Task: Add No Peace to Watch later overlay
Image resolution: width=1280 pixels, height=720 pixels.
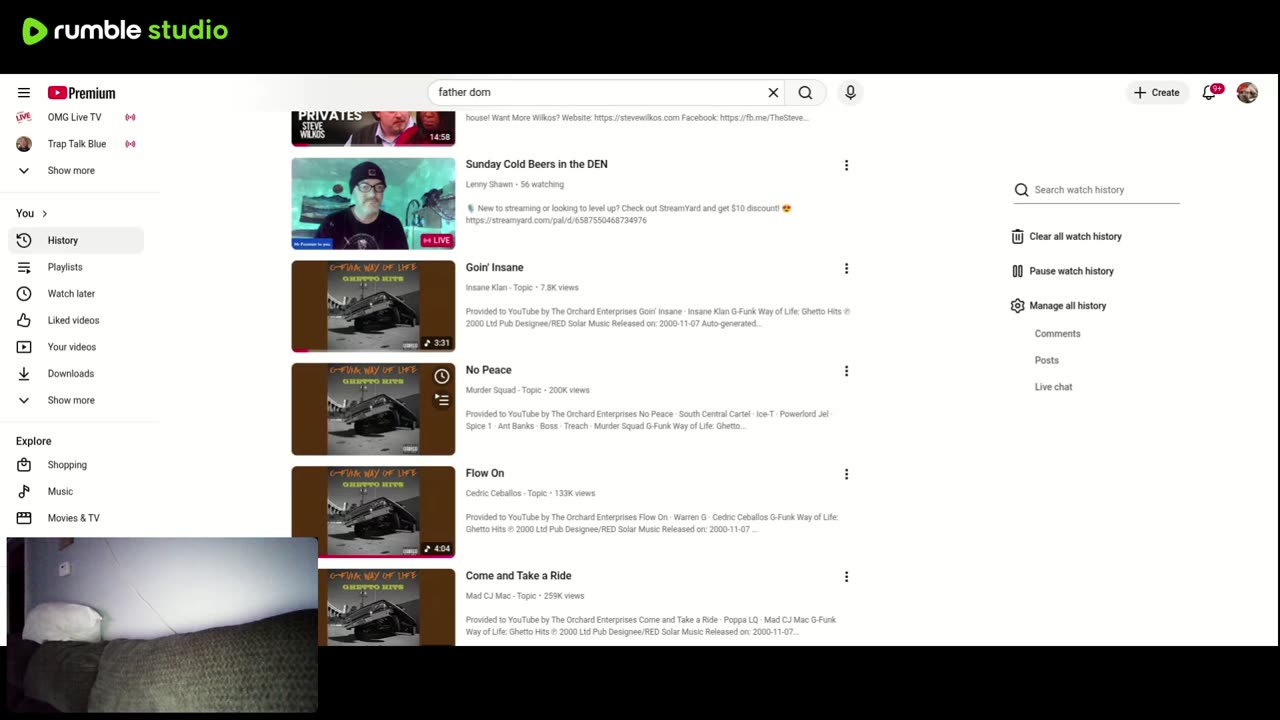Action: tap(442, 377)
